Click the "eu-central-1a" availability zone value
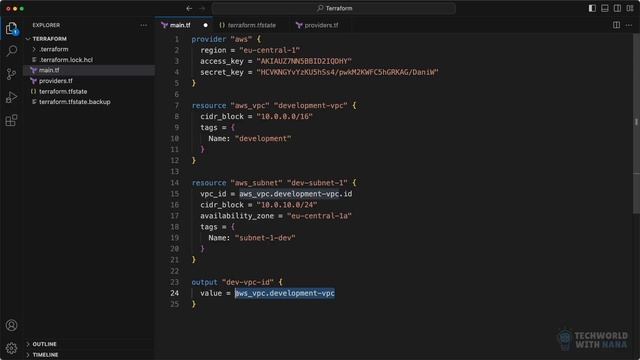Viewport: 640px width, 360px height. pos(319,216)
